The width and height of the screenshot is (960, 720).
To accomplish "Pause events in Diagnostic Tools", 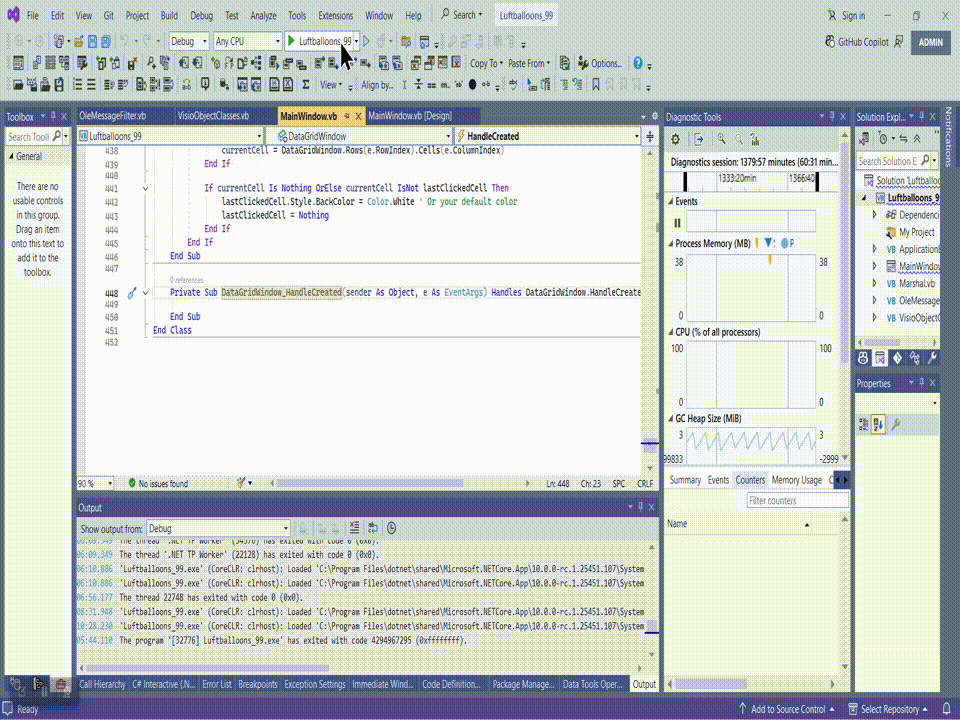I will 677,223.
